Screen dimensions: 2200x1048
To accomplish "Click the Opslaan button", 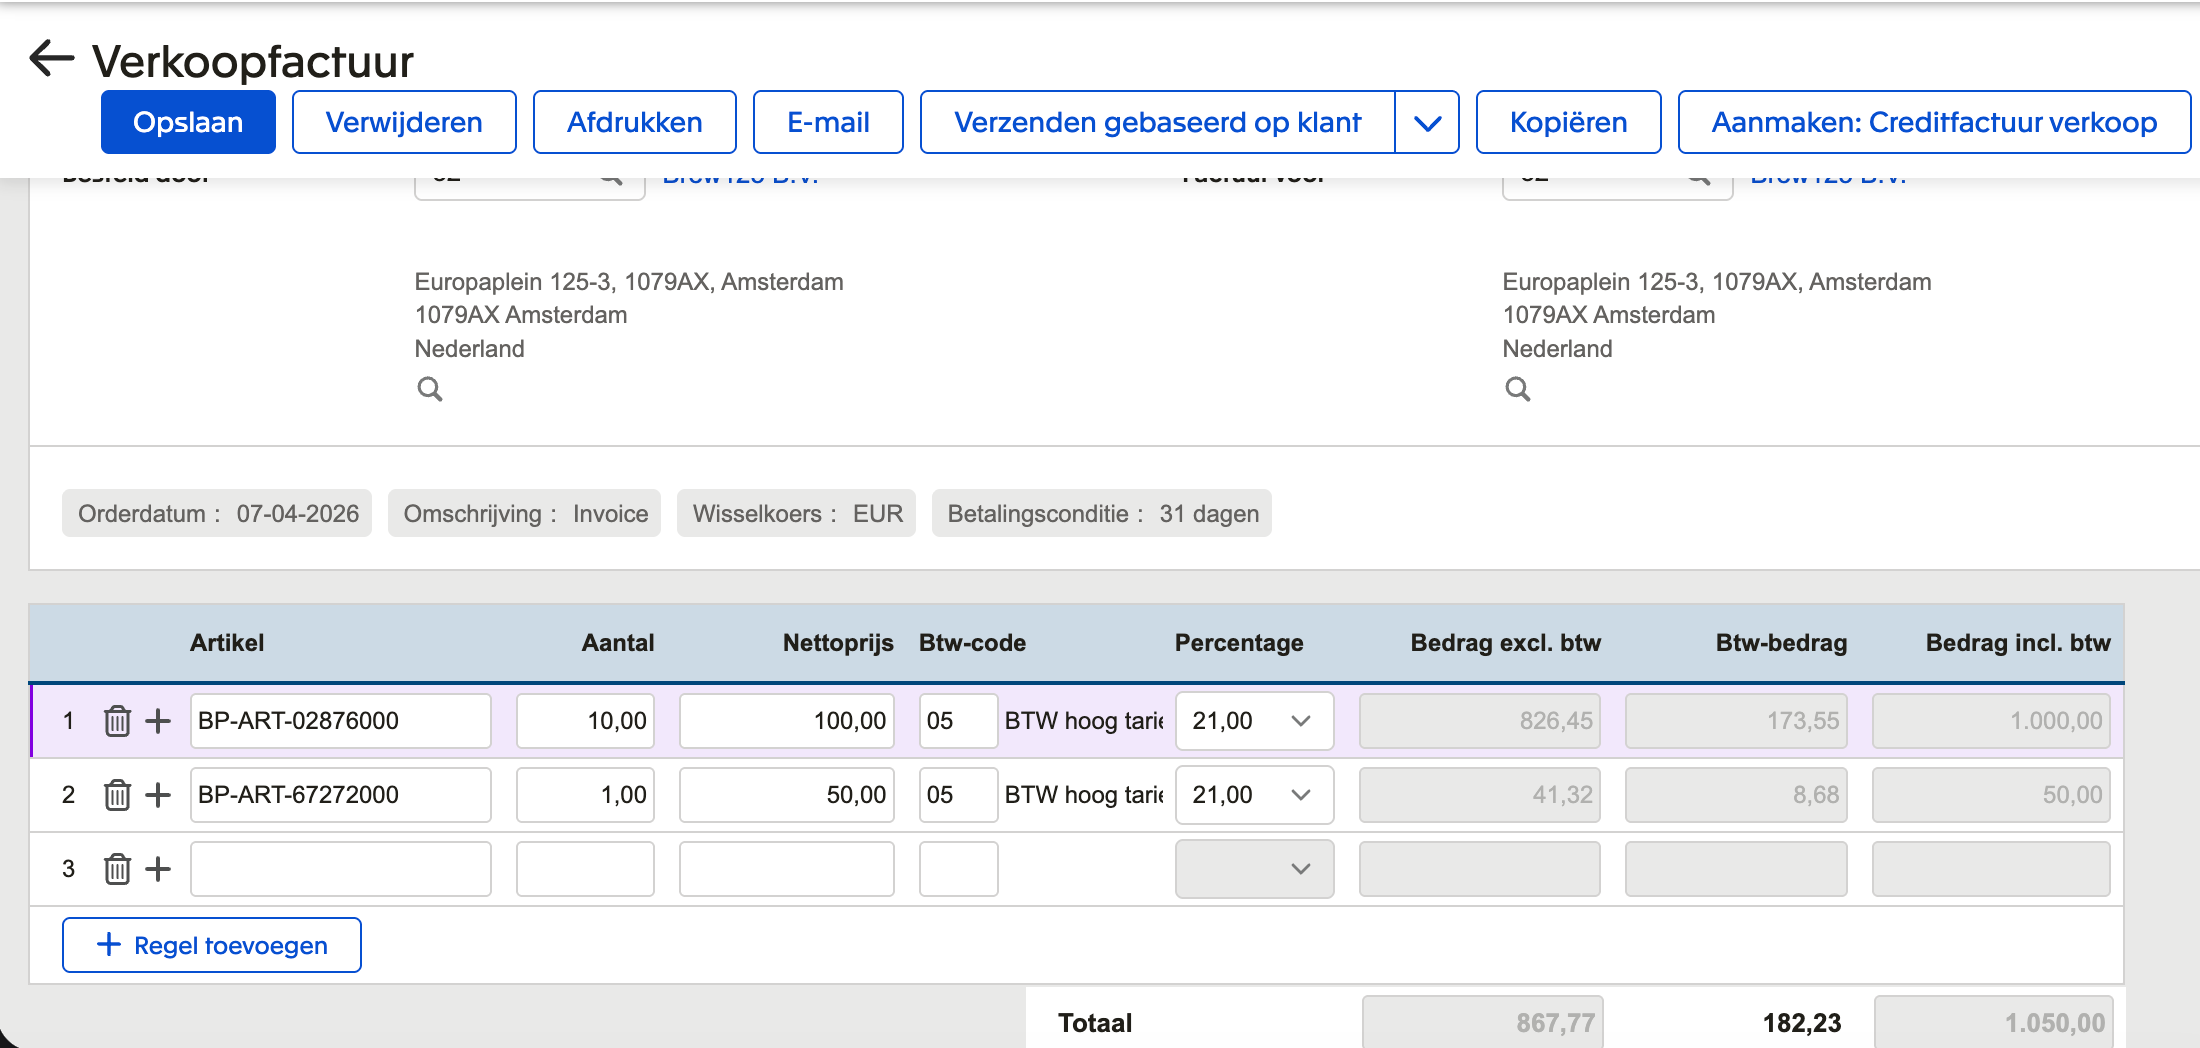I will click(x=188, y=122).
